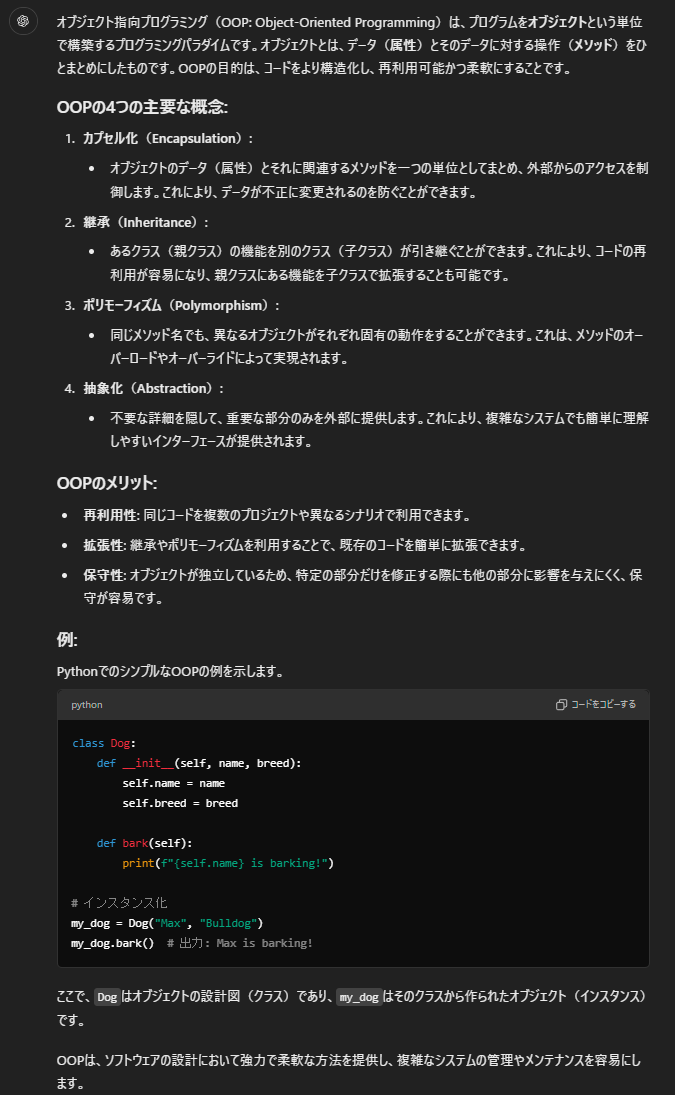
Task: Select the 継承 (Inheritance) list item
Action: pyautogui.click(x=146, y=222)
